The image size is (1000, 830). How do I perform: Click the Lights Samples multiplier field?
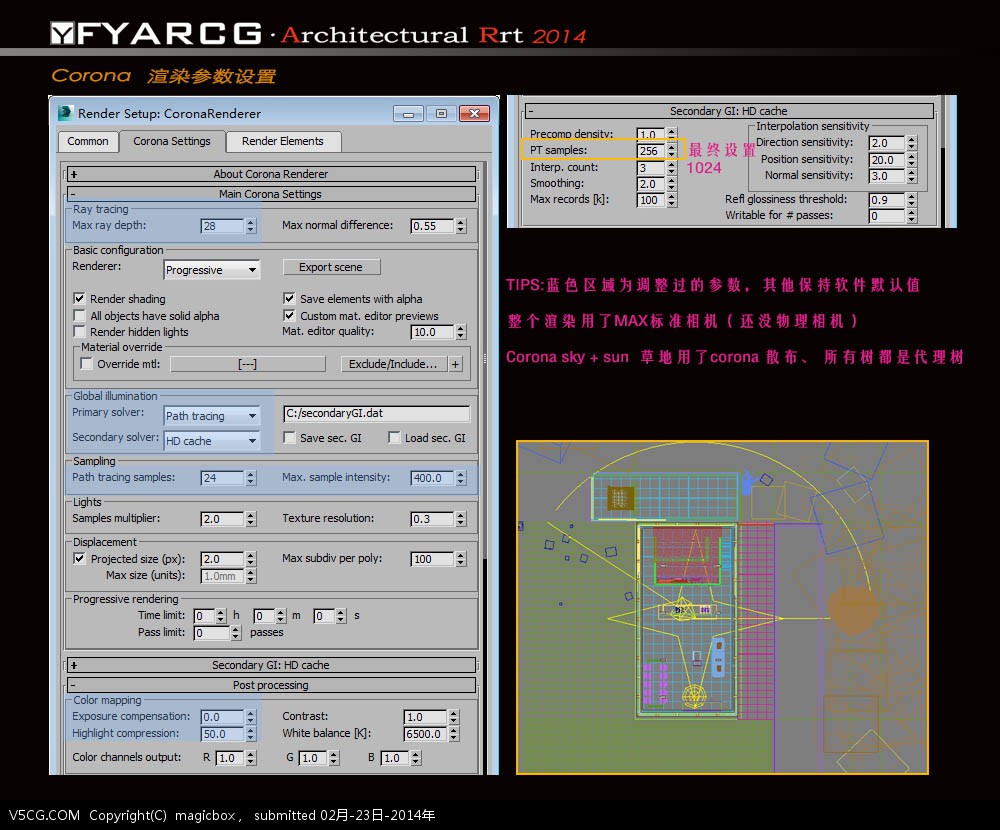(223, 519)
